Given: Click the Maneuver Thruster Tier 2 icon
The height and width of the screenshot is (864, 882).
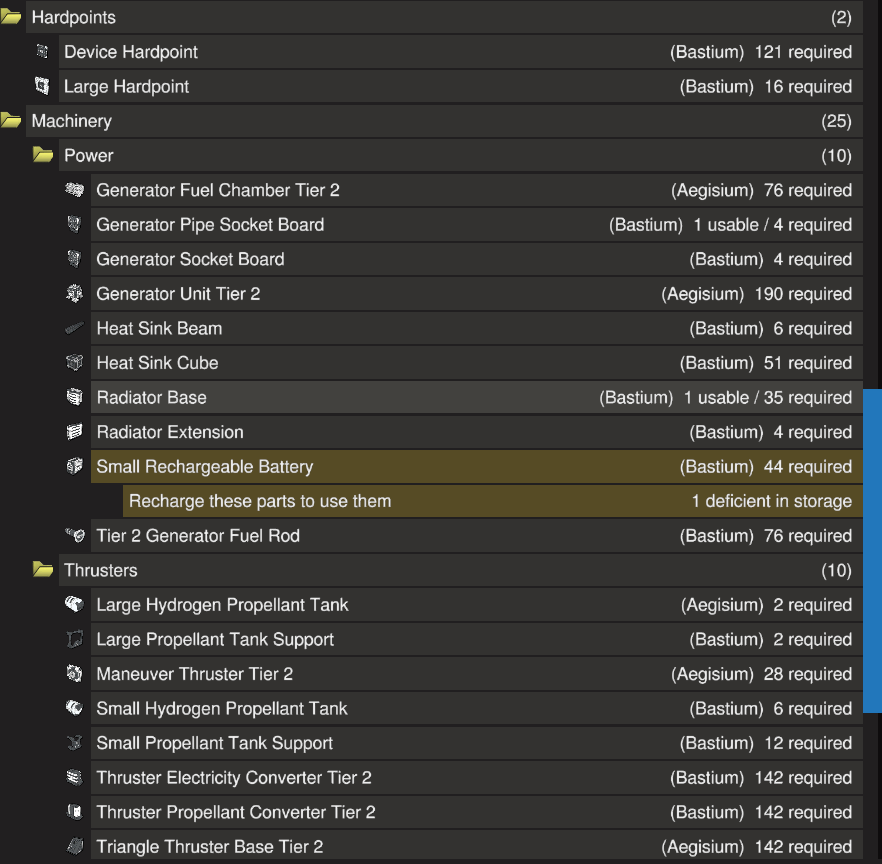Looking at the screenshot, I should point(74,674).
